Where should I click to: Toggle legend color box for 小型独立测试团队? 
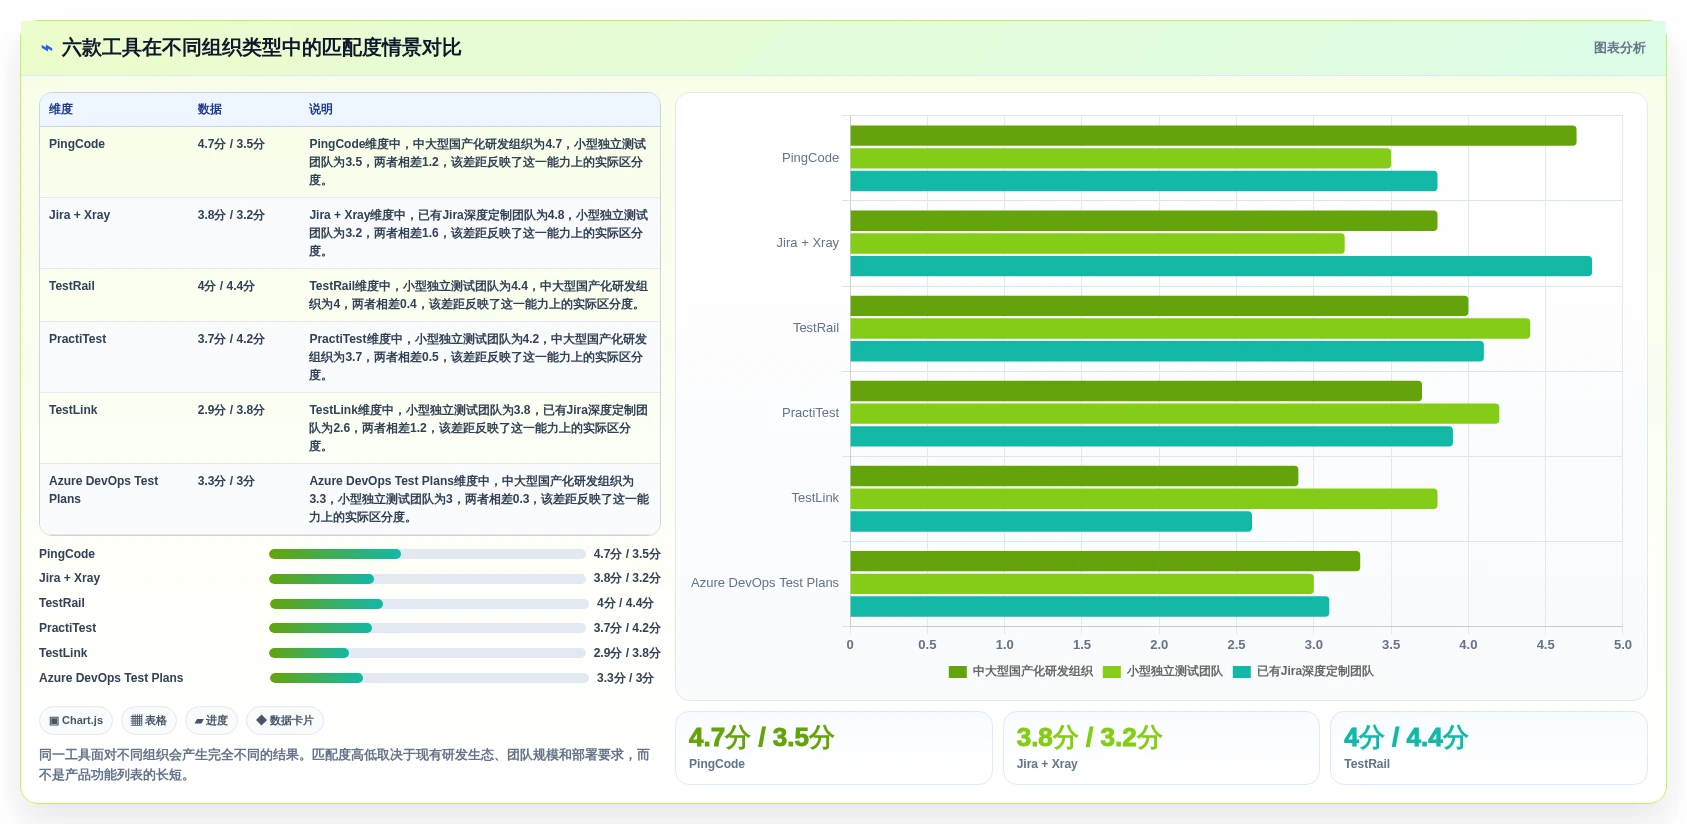[x=1112, y=672]
